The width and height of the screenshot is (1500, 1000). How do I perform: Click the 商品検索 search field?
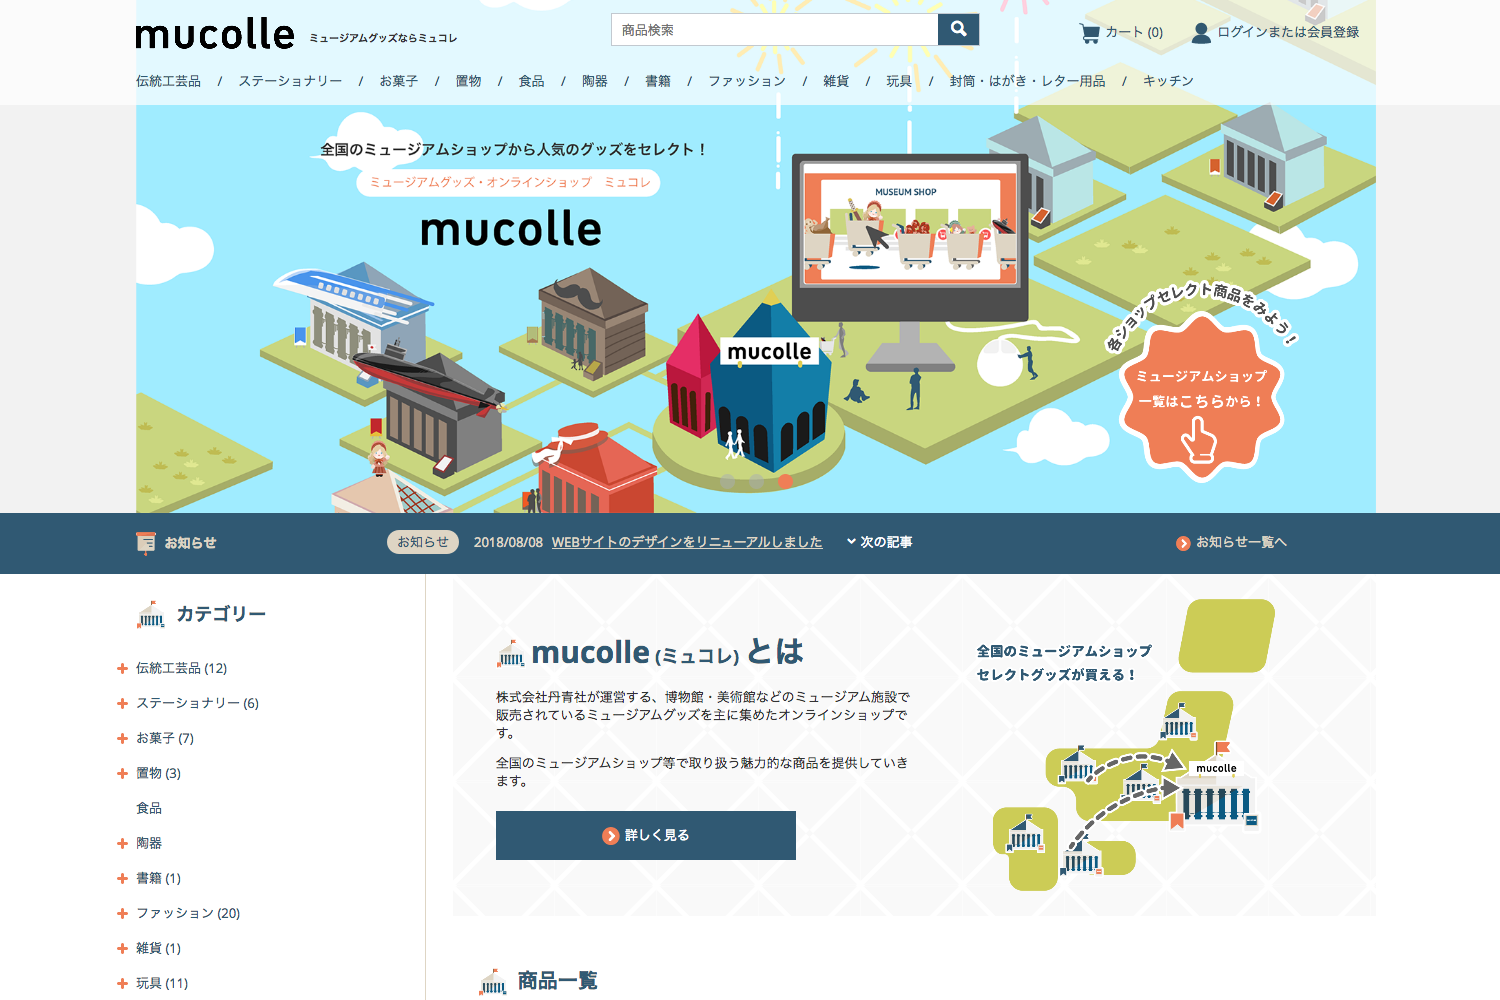pos(774,30)
